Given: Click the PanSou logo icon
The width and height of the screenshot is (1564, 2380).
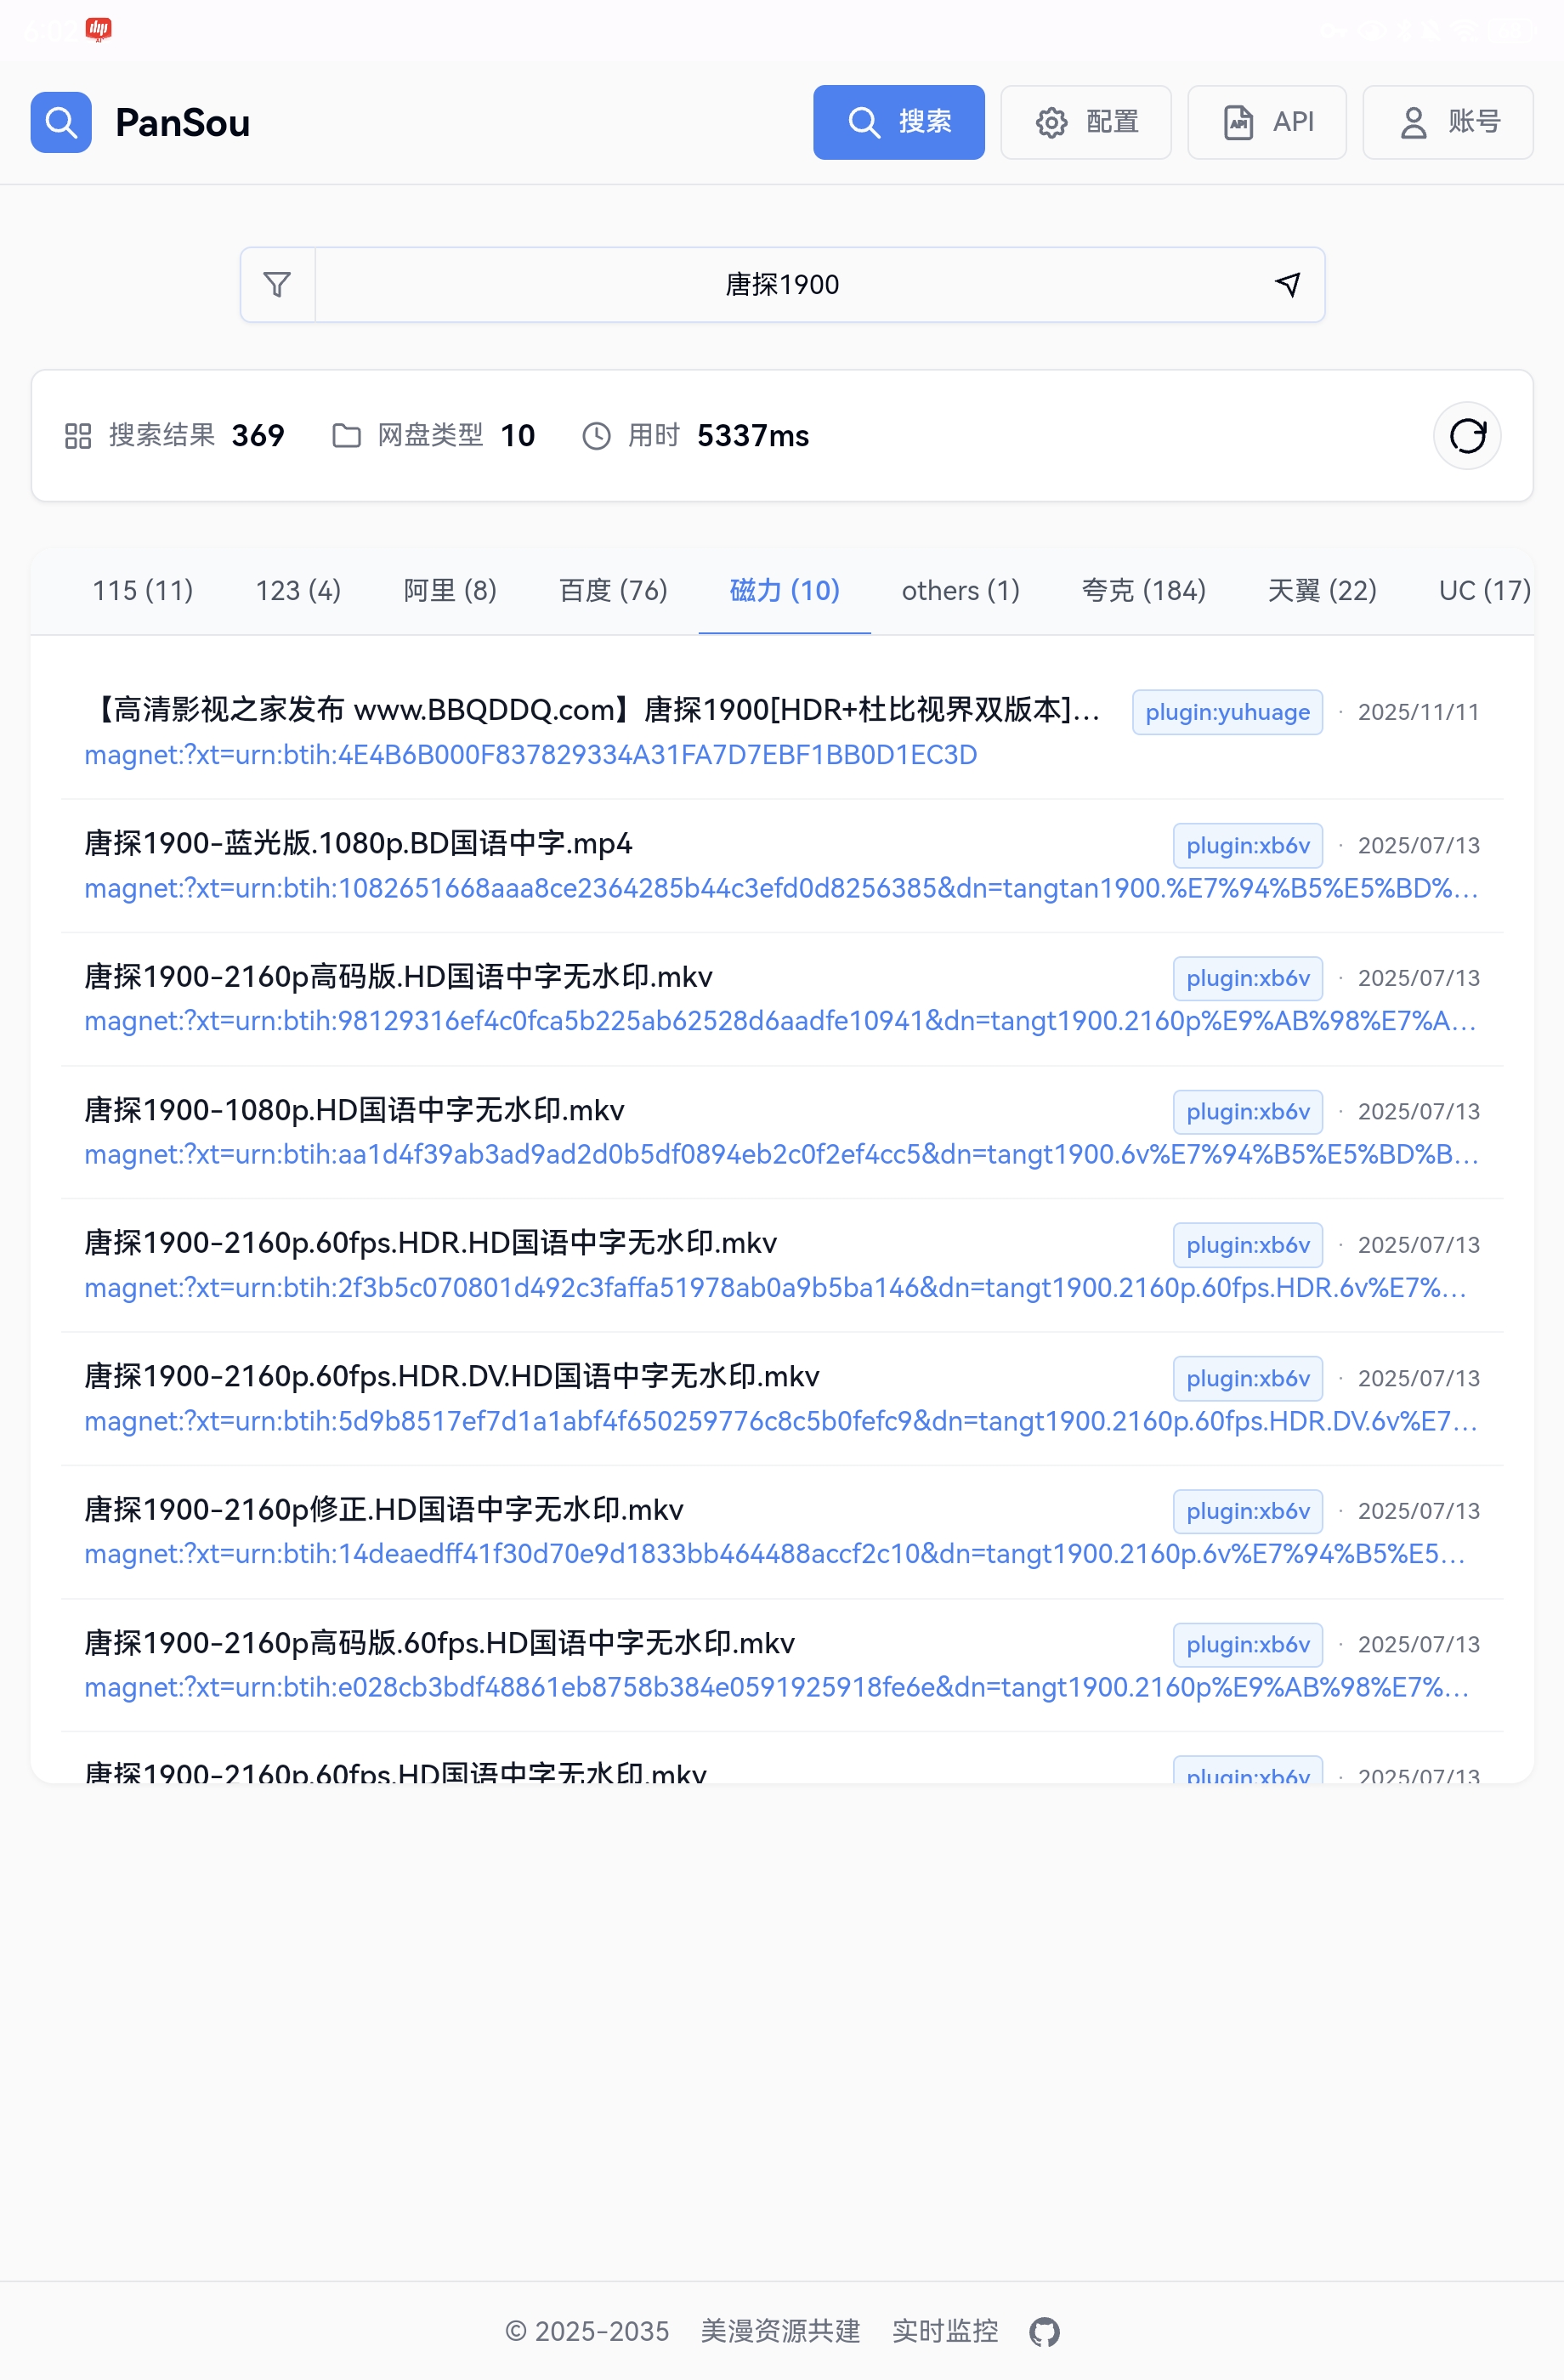Looking at the screenshot, I should click(x=61, y=123).
